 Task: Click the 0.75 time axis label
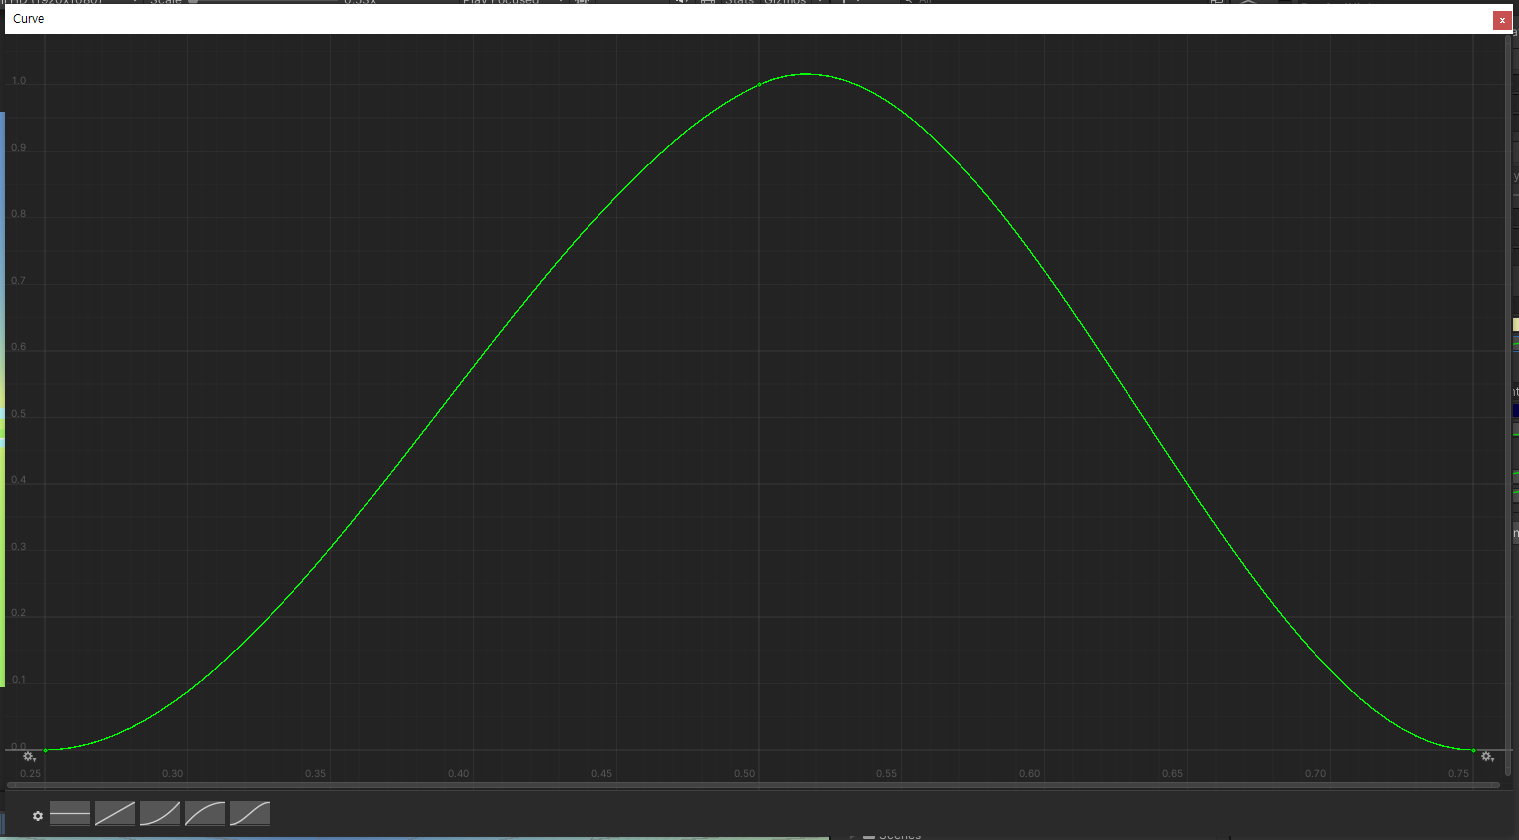click(x=1459, y=774)
